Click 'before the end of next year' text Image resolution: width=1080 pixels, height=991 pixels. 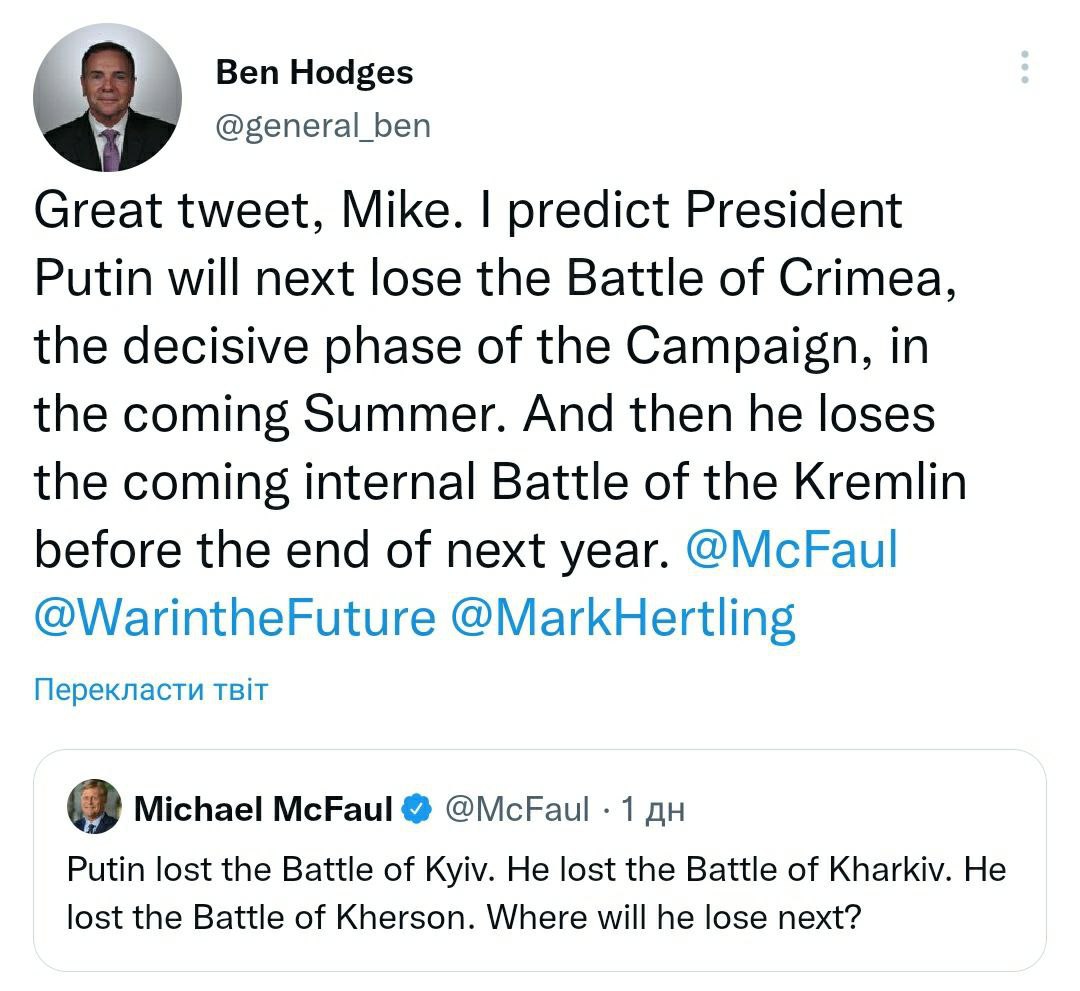[x=349, y=549]
